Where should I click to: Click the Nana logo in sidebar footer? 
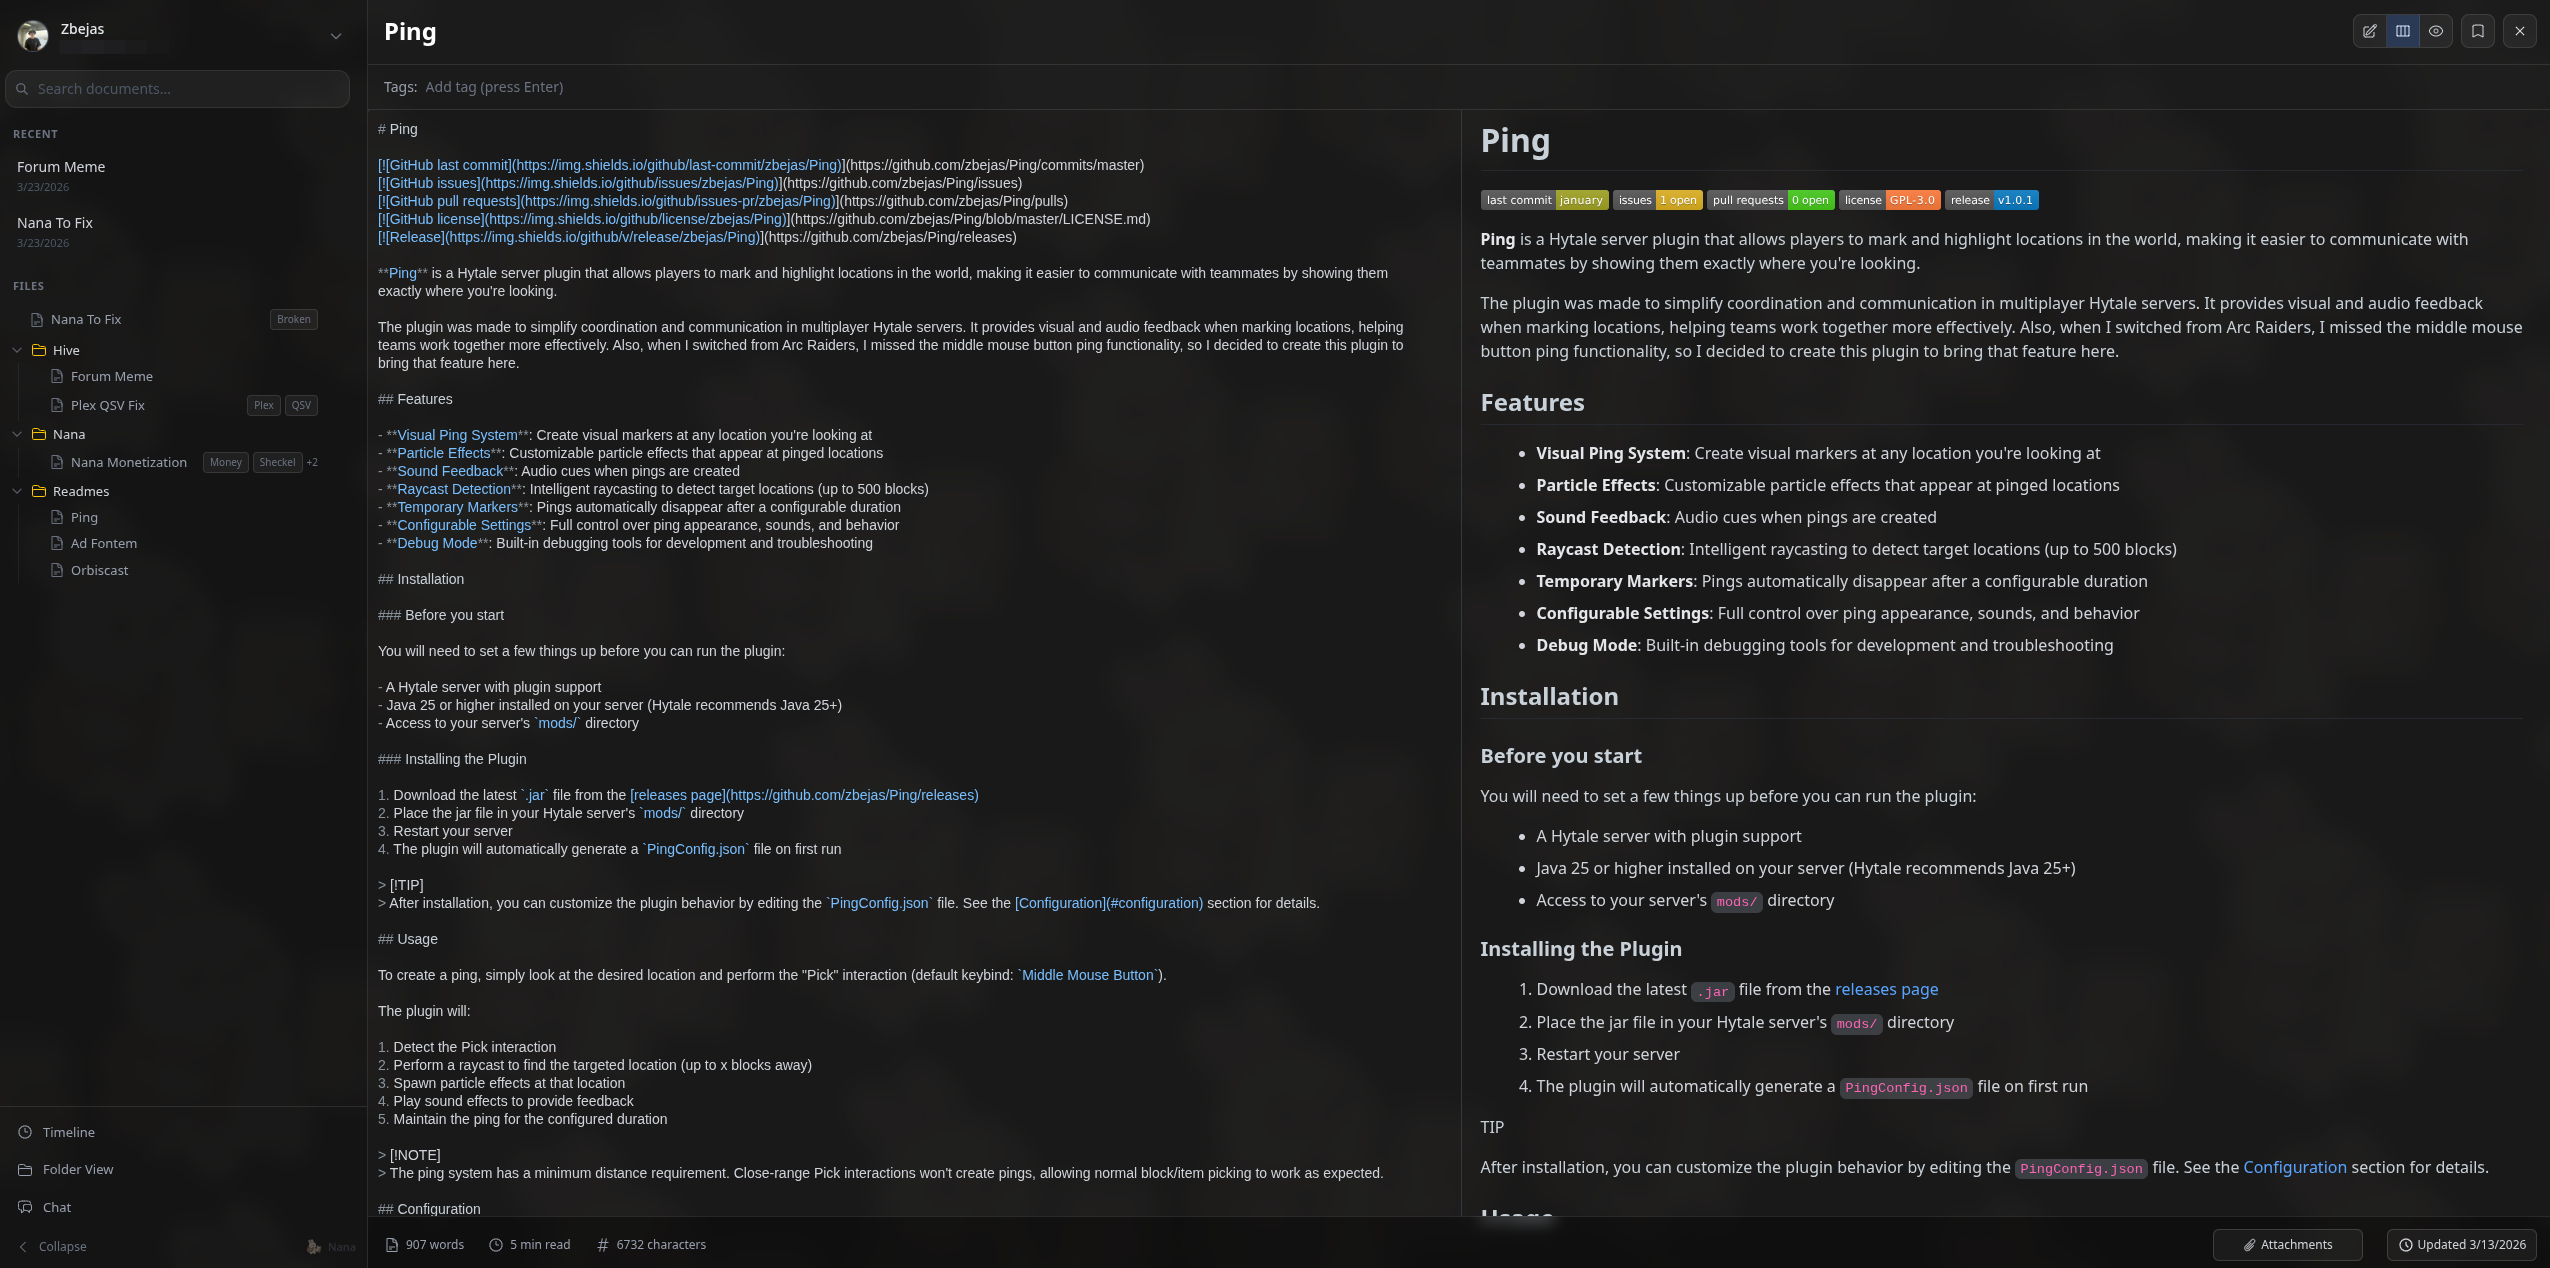331,1246
